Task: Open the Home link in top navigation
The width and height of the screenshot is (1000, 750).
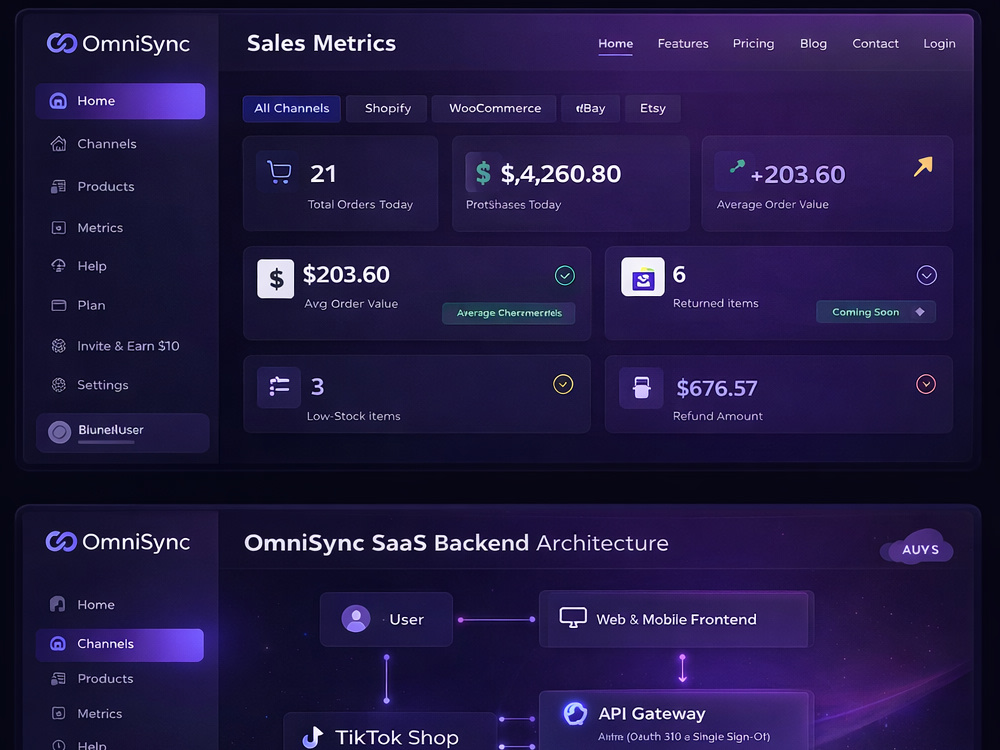Action: pos(615,43)
